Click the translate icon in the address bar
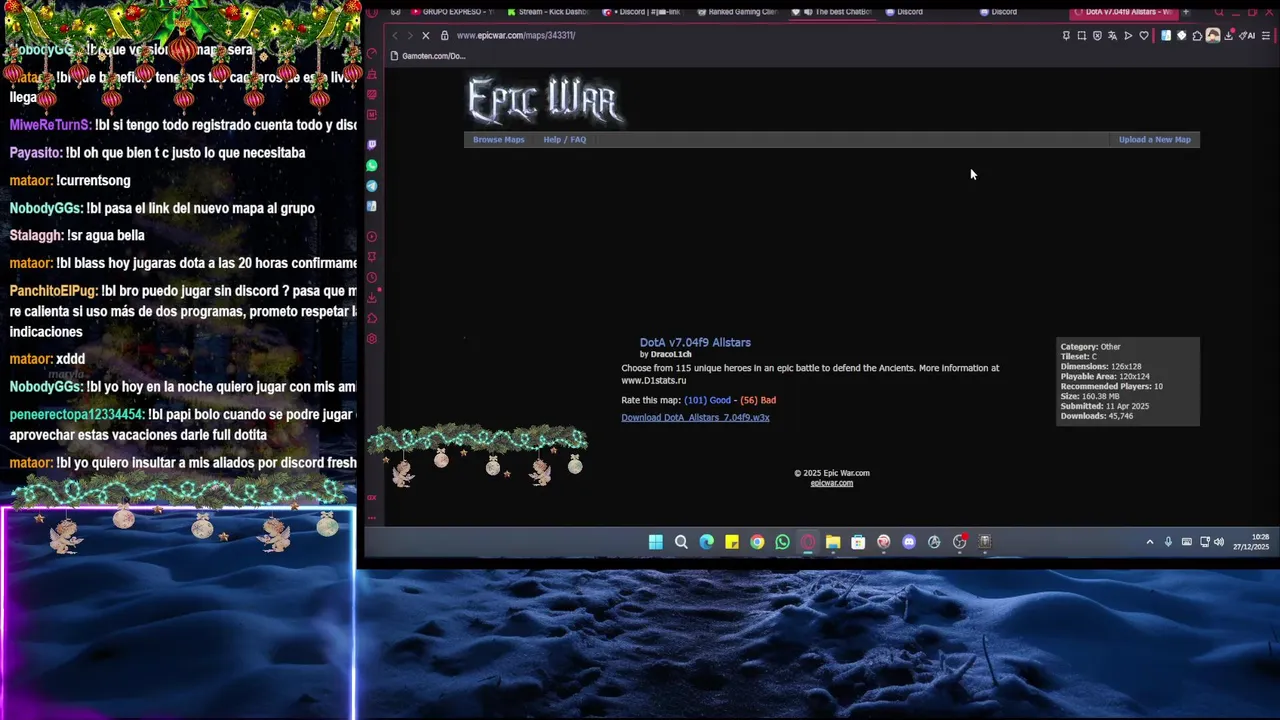 point(1113,35)
